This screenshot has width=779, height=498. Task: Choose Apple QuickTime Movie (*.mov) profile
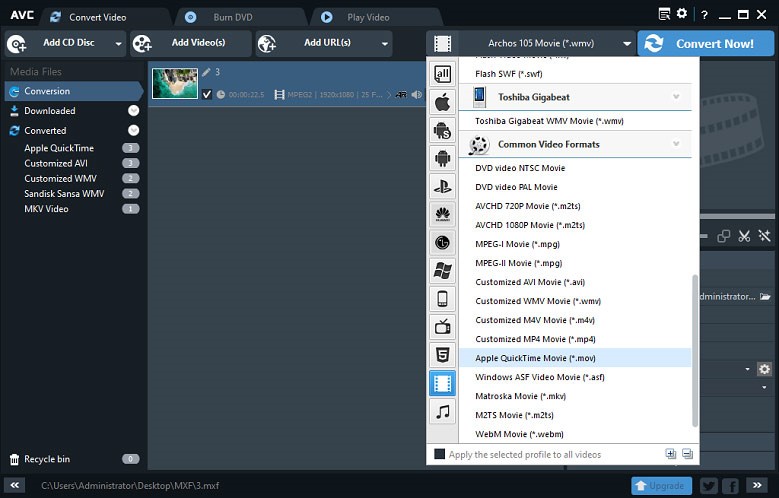pos(575,358)
